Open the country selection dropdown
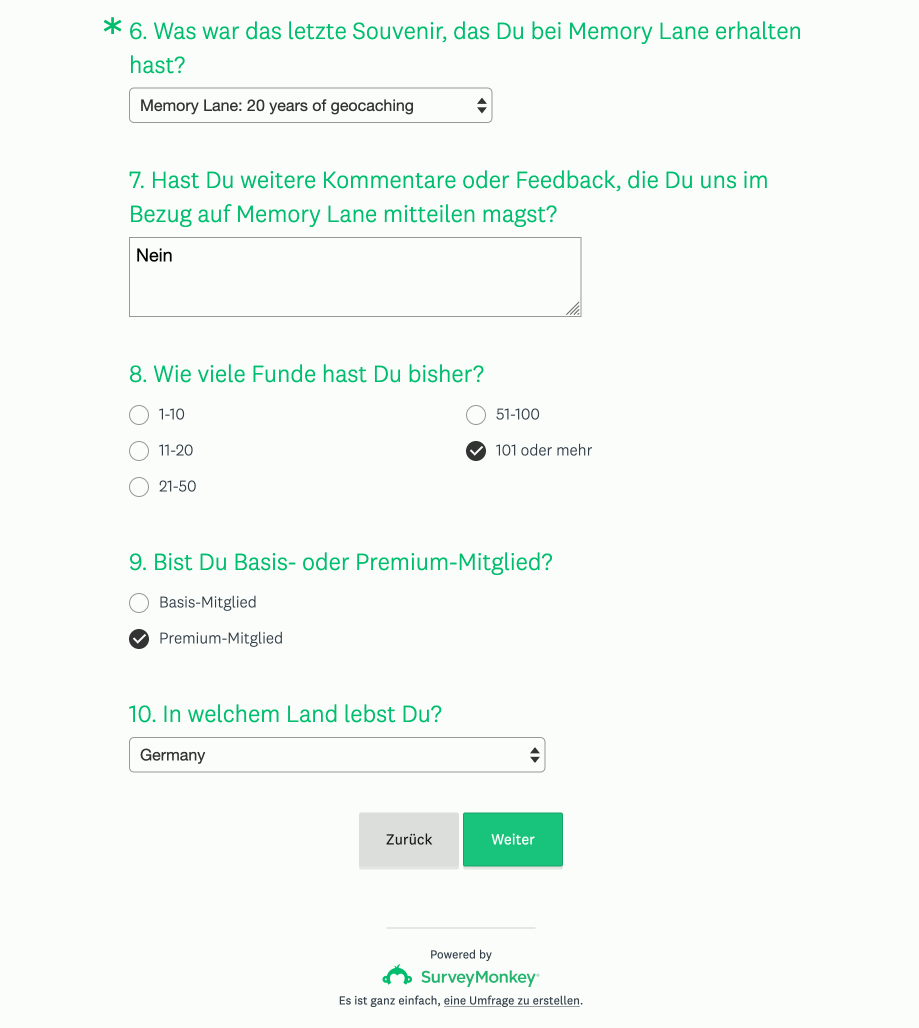 [337, 755]
